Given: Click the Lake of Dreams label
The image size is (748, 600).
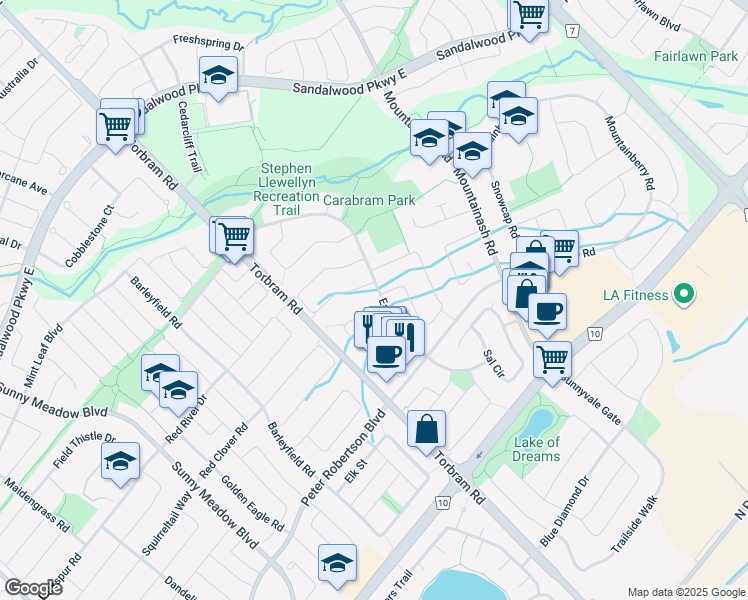Looking at the screenshot, I should [x=536, y=449].
